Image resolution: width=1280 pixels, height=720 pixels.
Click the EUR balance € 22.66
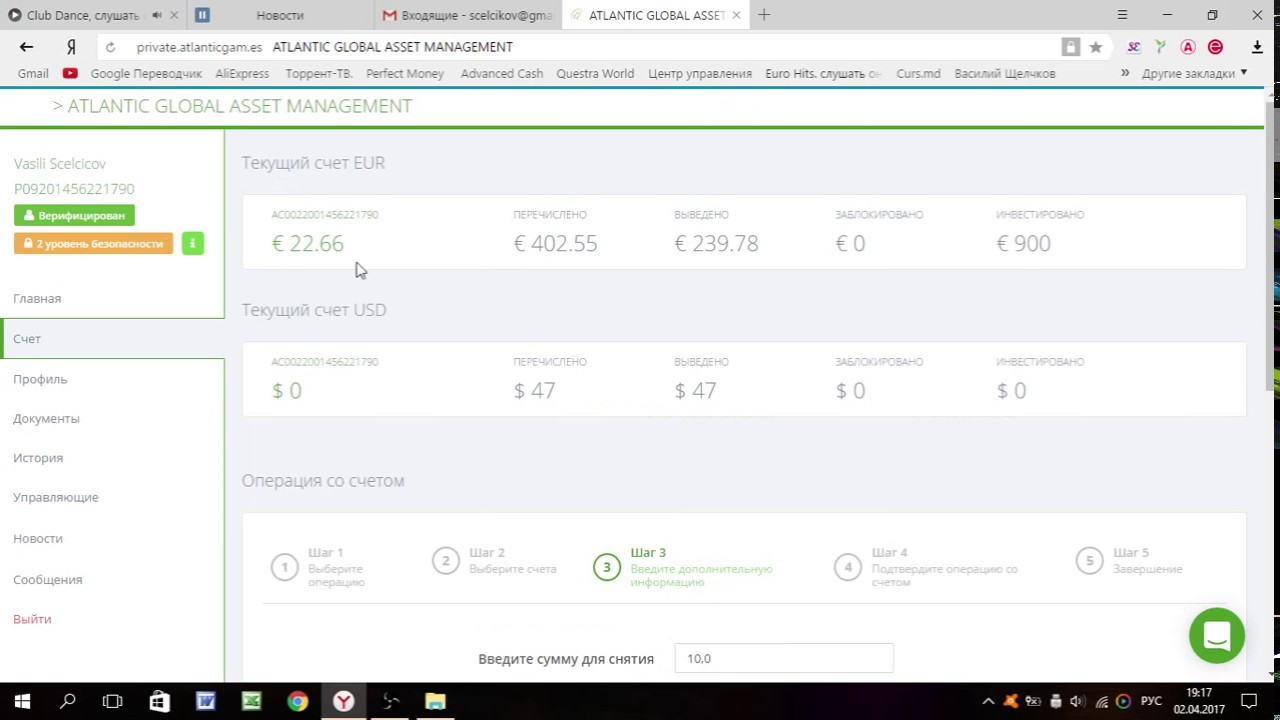point(307,243)
